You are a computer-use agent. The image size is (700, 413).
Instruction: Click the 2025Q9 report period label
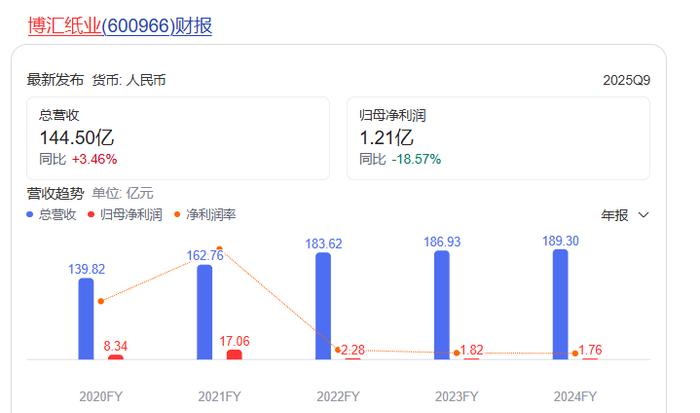tap(626, 80)
